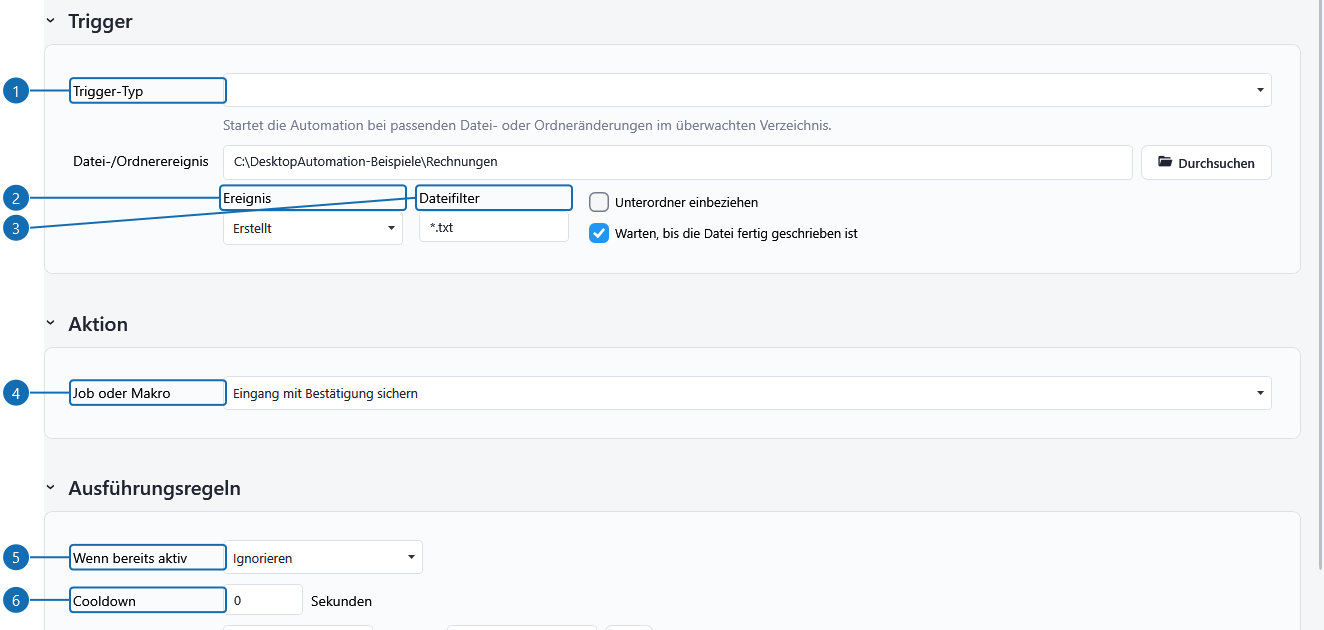Click the Ausführungsregeln section heading

tap(155, 489)
